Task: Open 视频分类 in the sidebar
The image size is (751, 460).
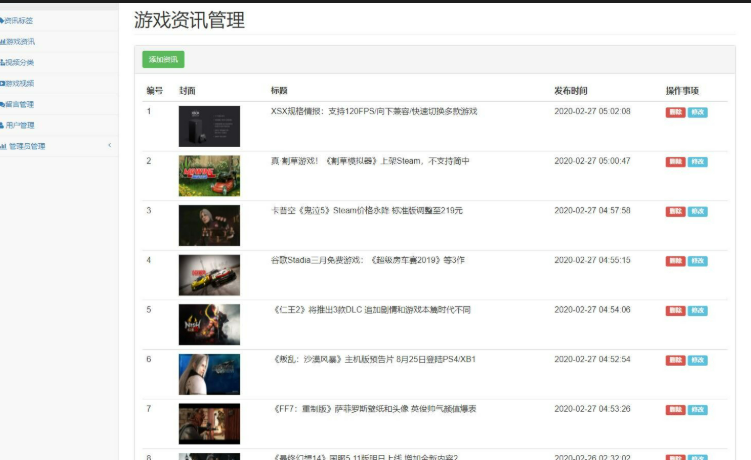Action: click(17, 62)
